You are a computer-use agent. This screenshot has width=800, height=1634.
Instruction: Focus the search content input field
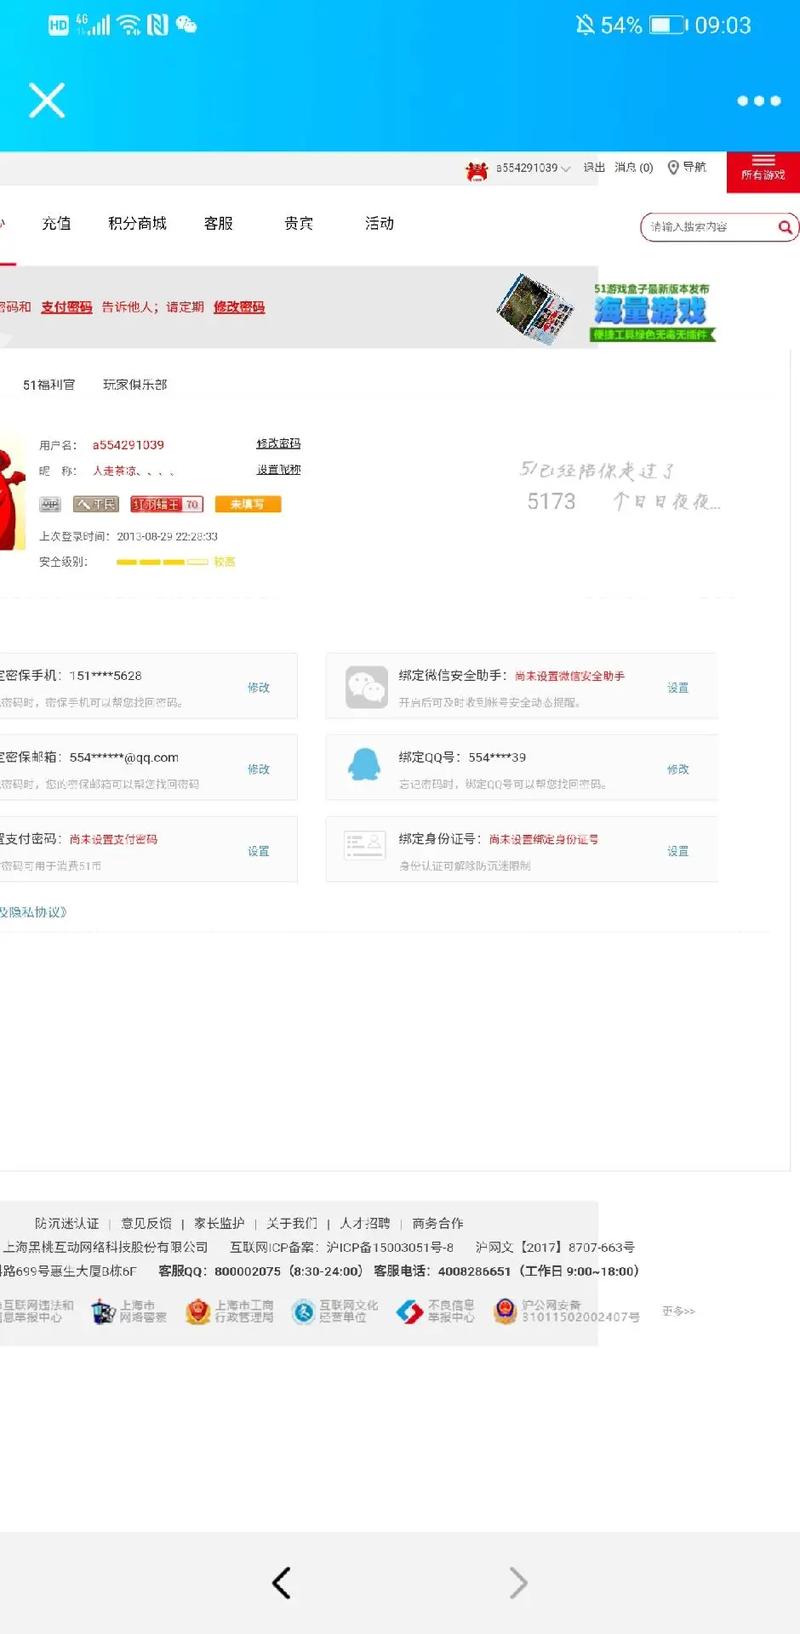[708, 227]
